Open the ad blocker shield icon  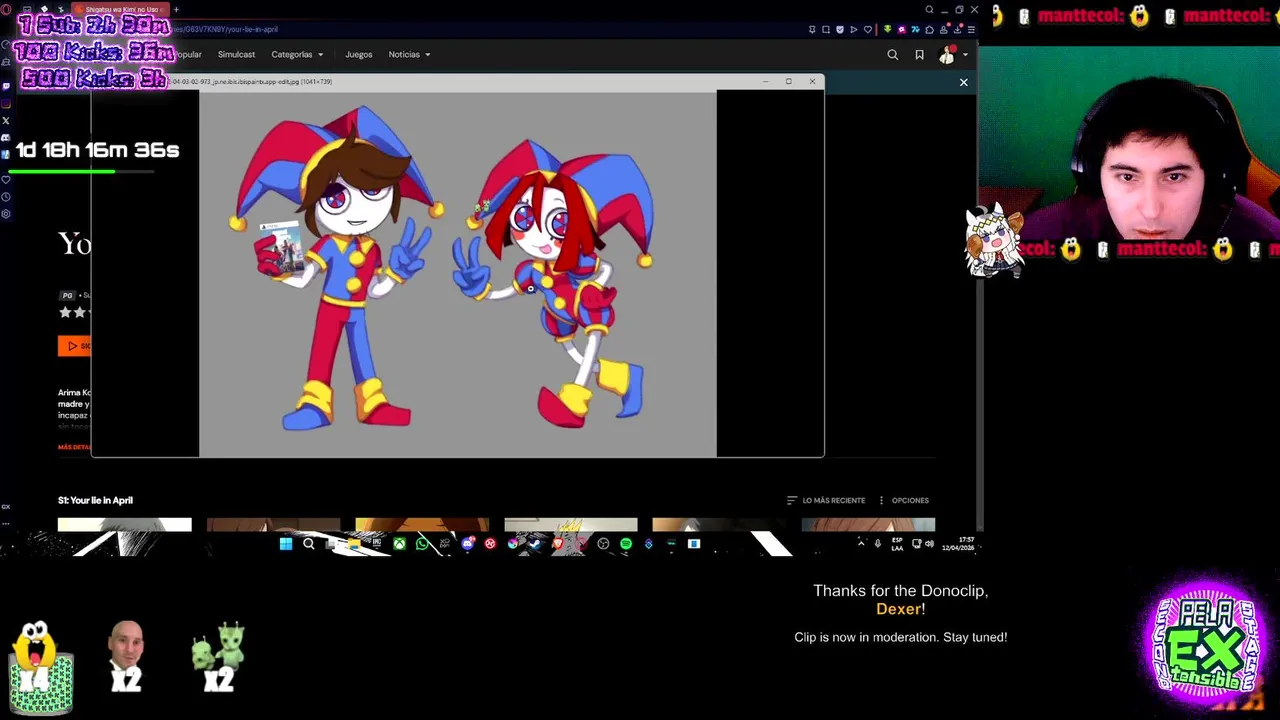tap(840, 29)
